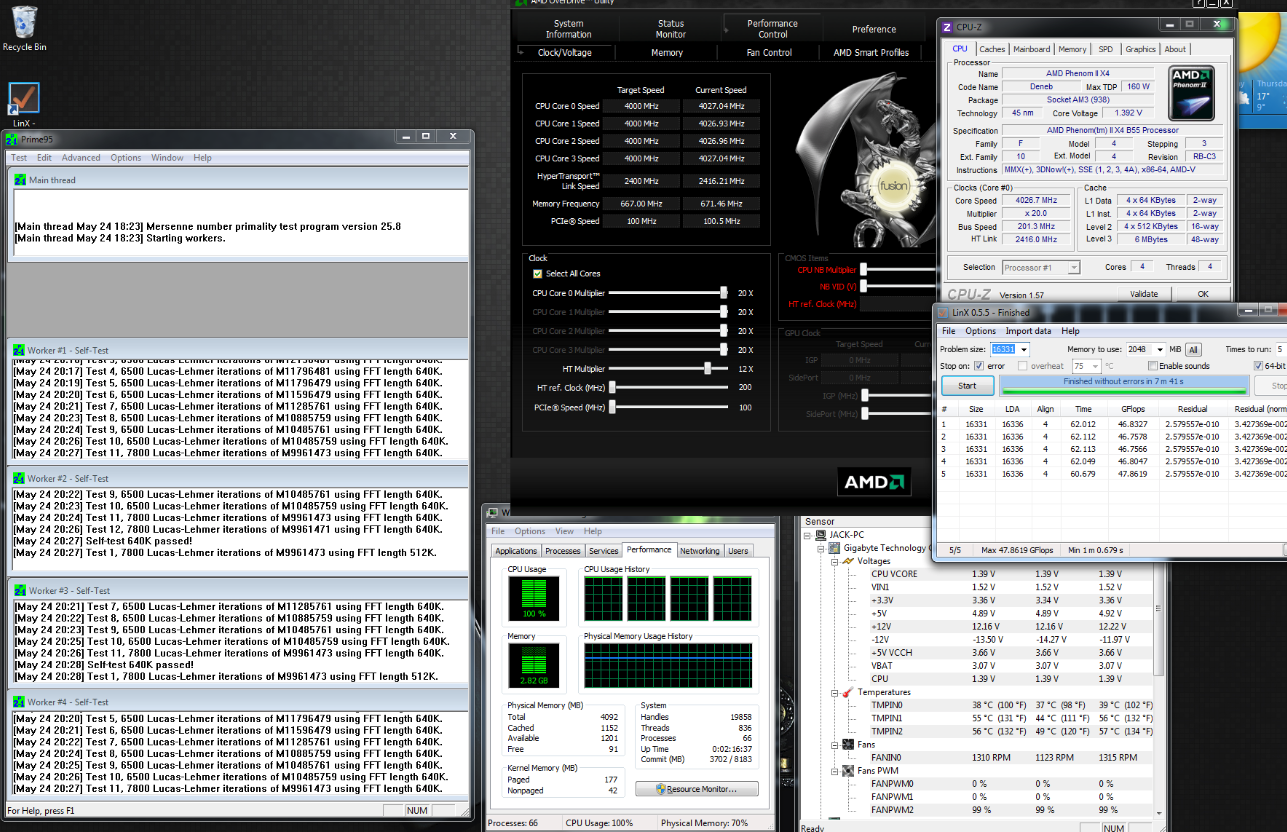Image resolution: width=1287 pixels, height=832 pixels.
Task: Switch to the Mainboard tab in CPU-Z
Action: click(x=1032, y=49)
